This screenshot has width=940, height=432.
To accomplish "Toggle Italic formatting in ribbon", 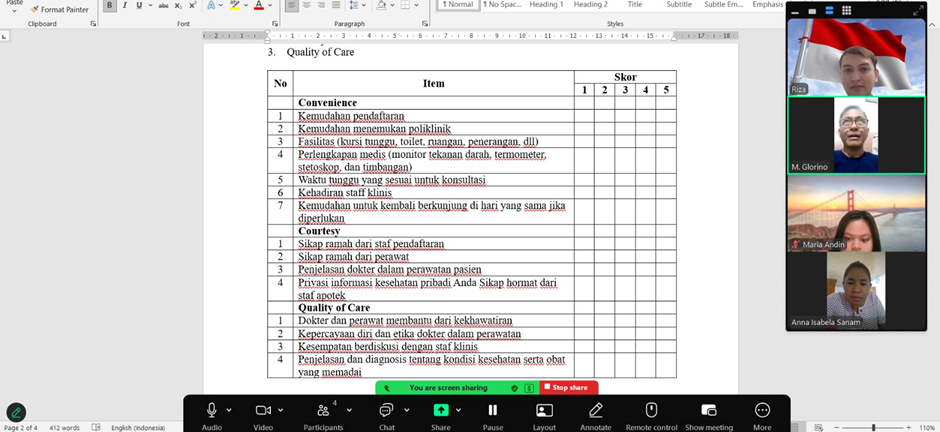I will [125, 5].
